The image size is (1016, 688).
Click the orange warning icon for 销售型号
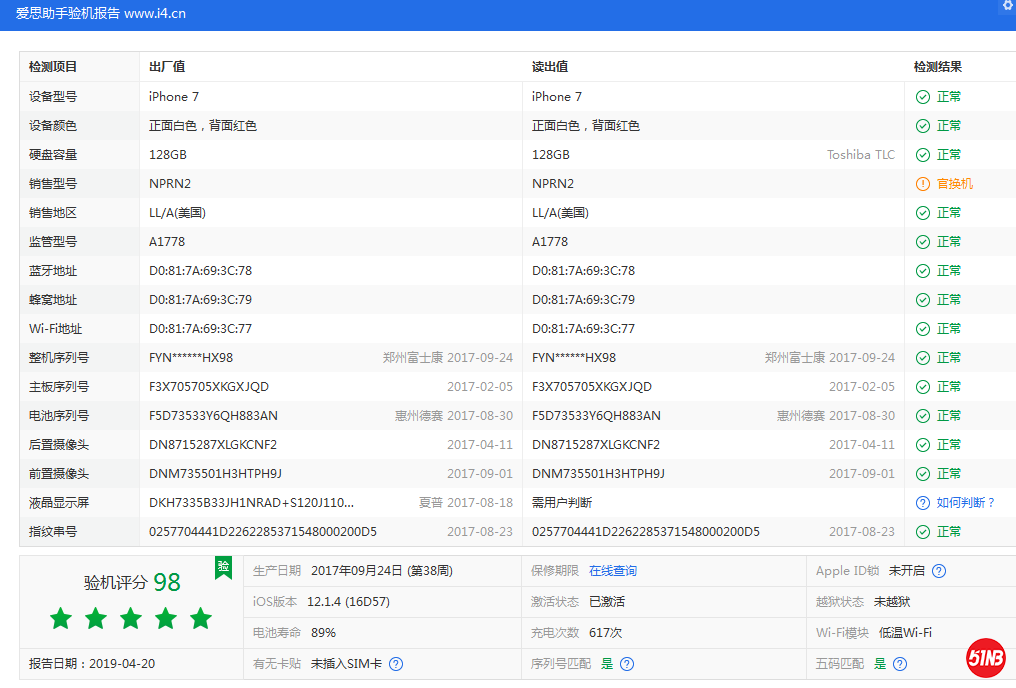923,184
